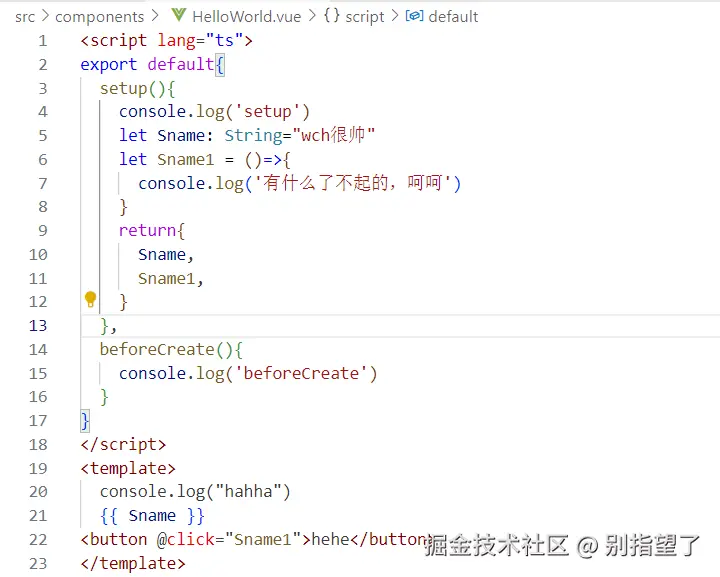Click the chevron after src in the breadcrumb
Viewport: 720px width, 577px height.
[45, 16]
